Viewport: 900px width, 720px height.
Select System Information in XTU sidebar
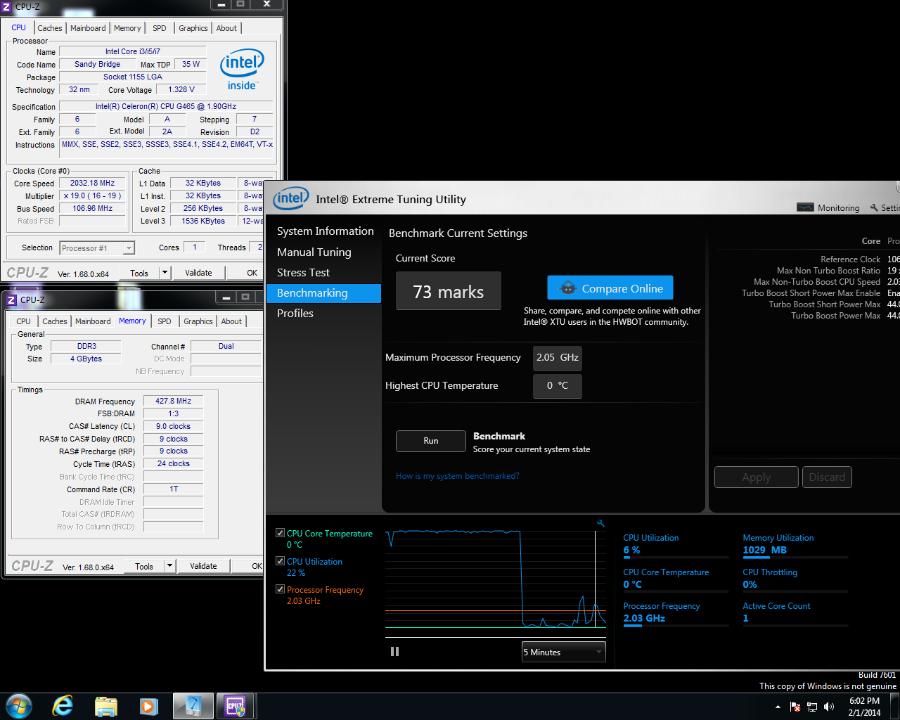coord(325,231)
